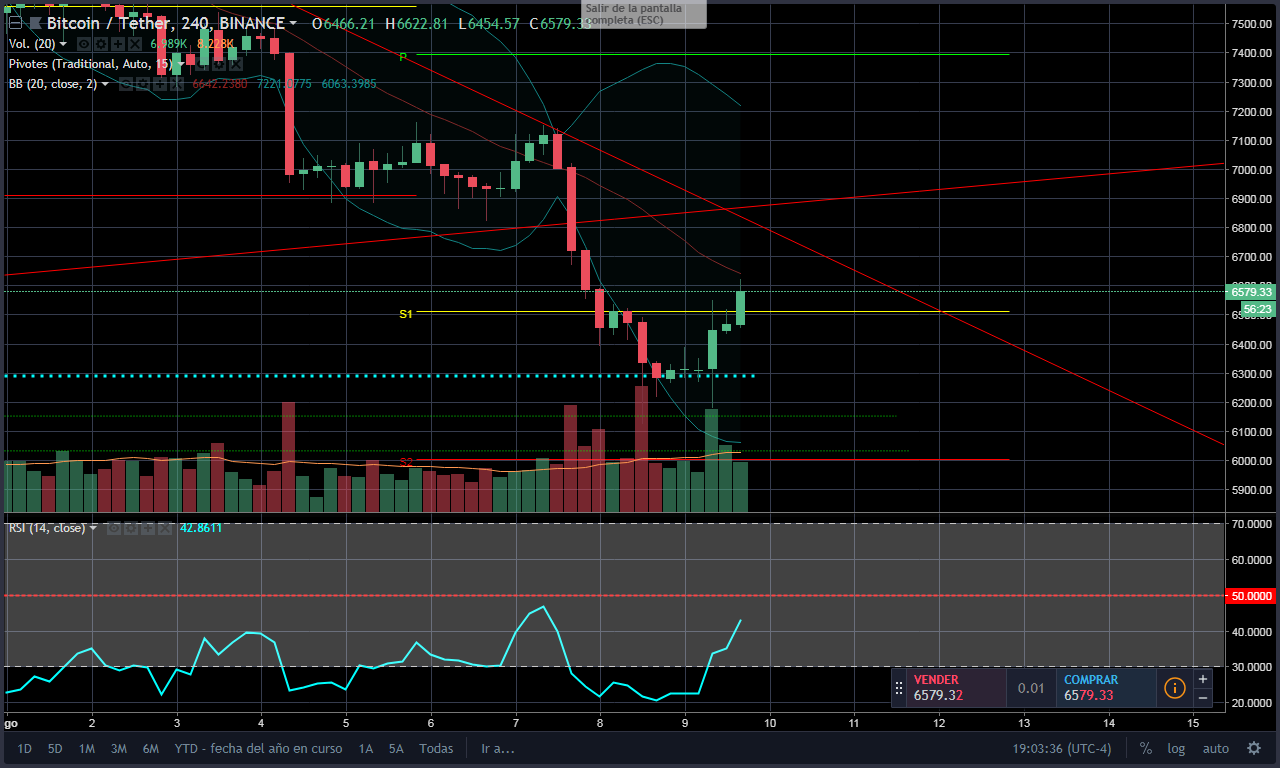Click the VENDER sell button at 6579.32
The width and height of the screenshot is (1280, 768).
957,688
